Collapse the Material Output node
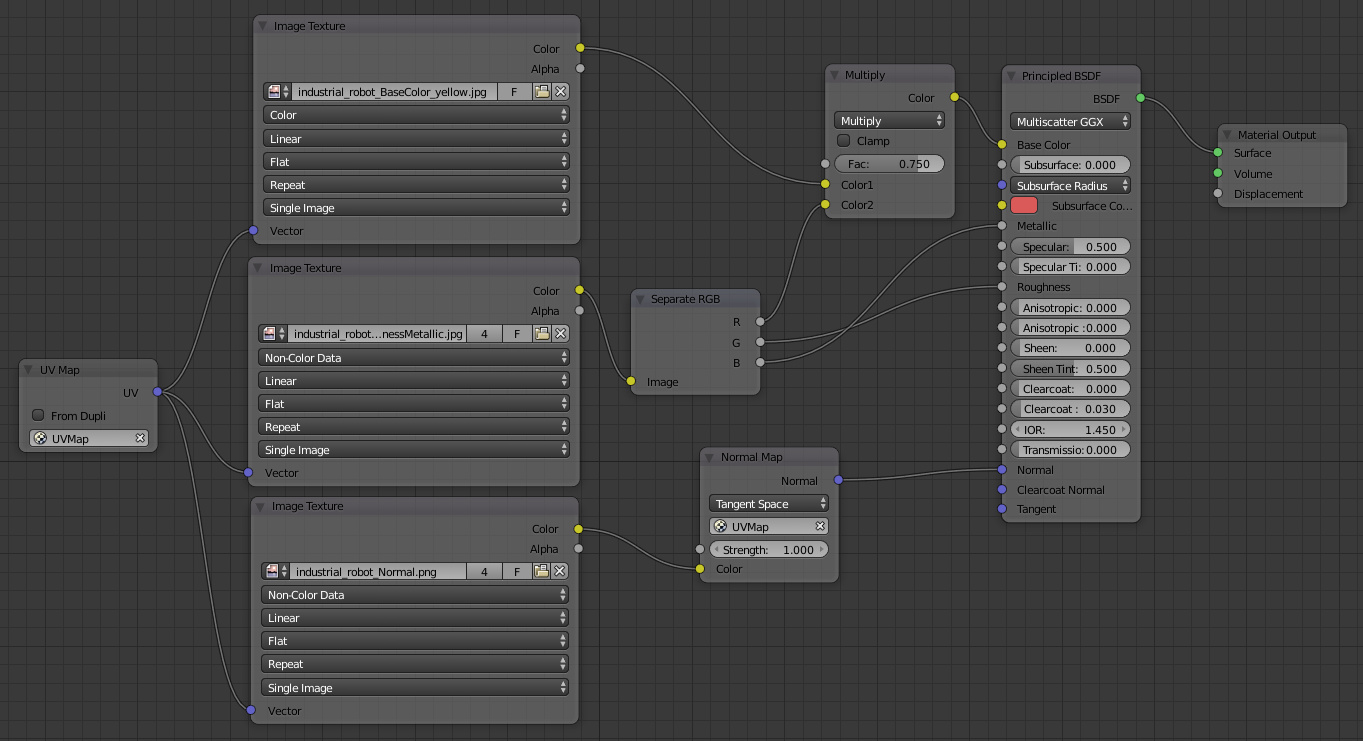The image size is (1363, 741). tap(1228, 135)
